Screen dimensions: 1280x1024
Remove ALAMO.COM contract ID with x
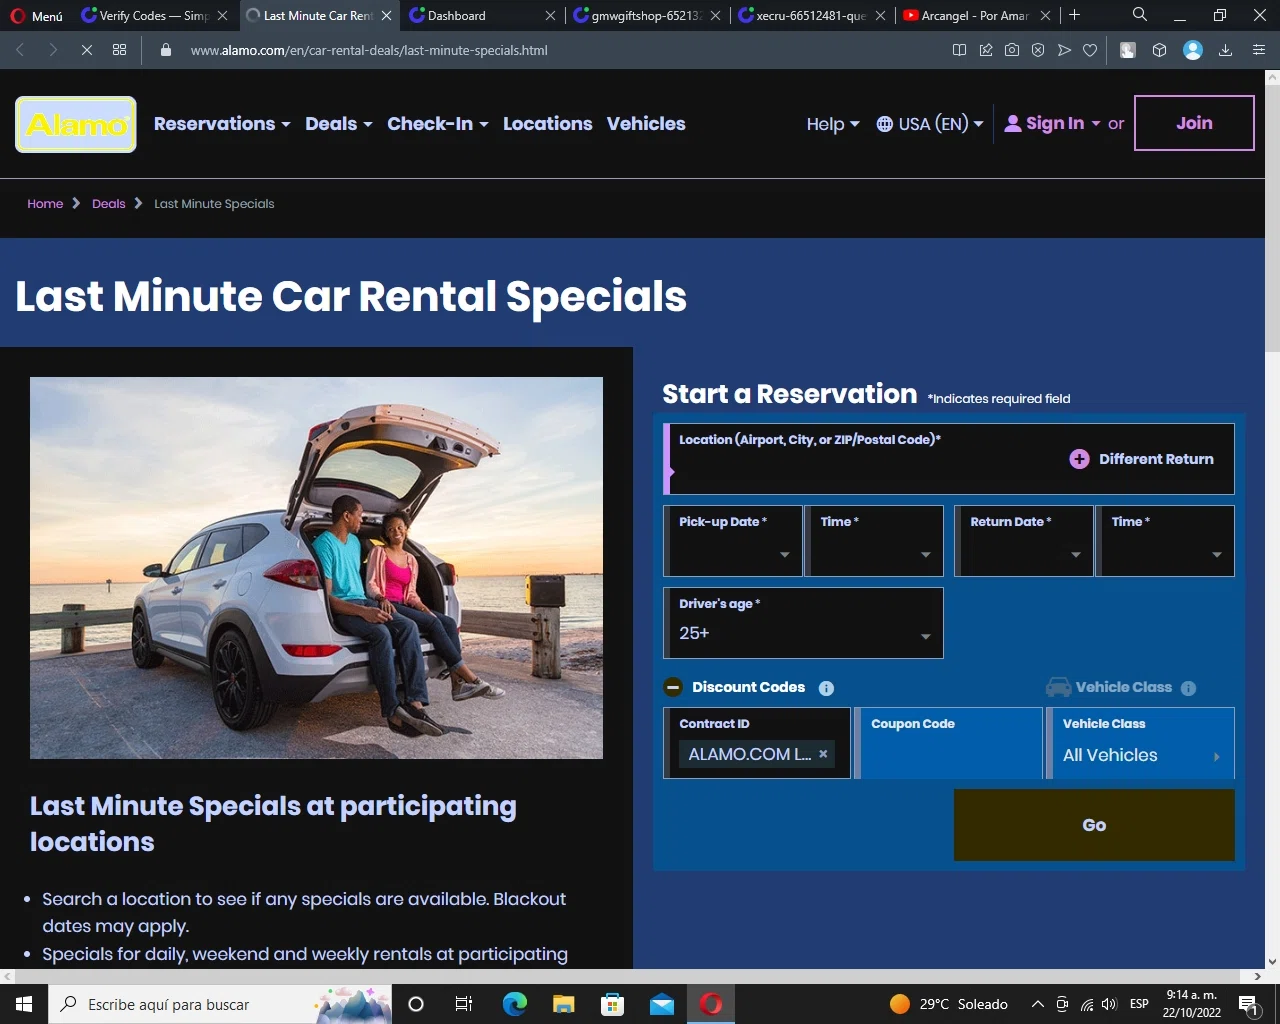click(x=823, y=754)
